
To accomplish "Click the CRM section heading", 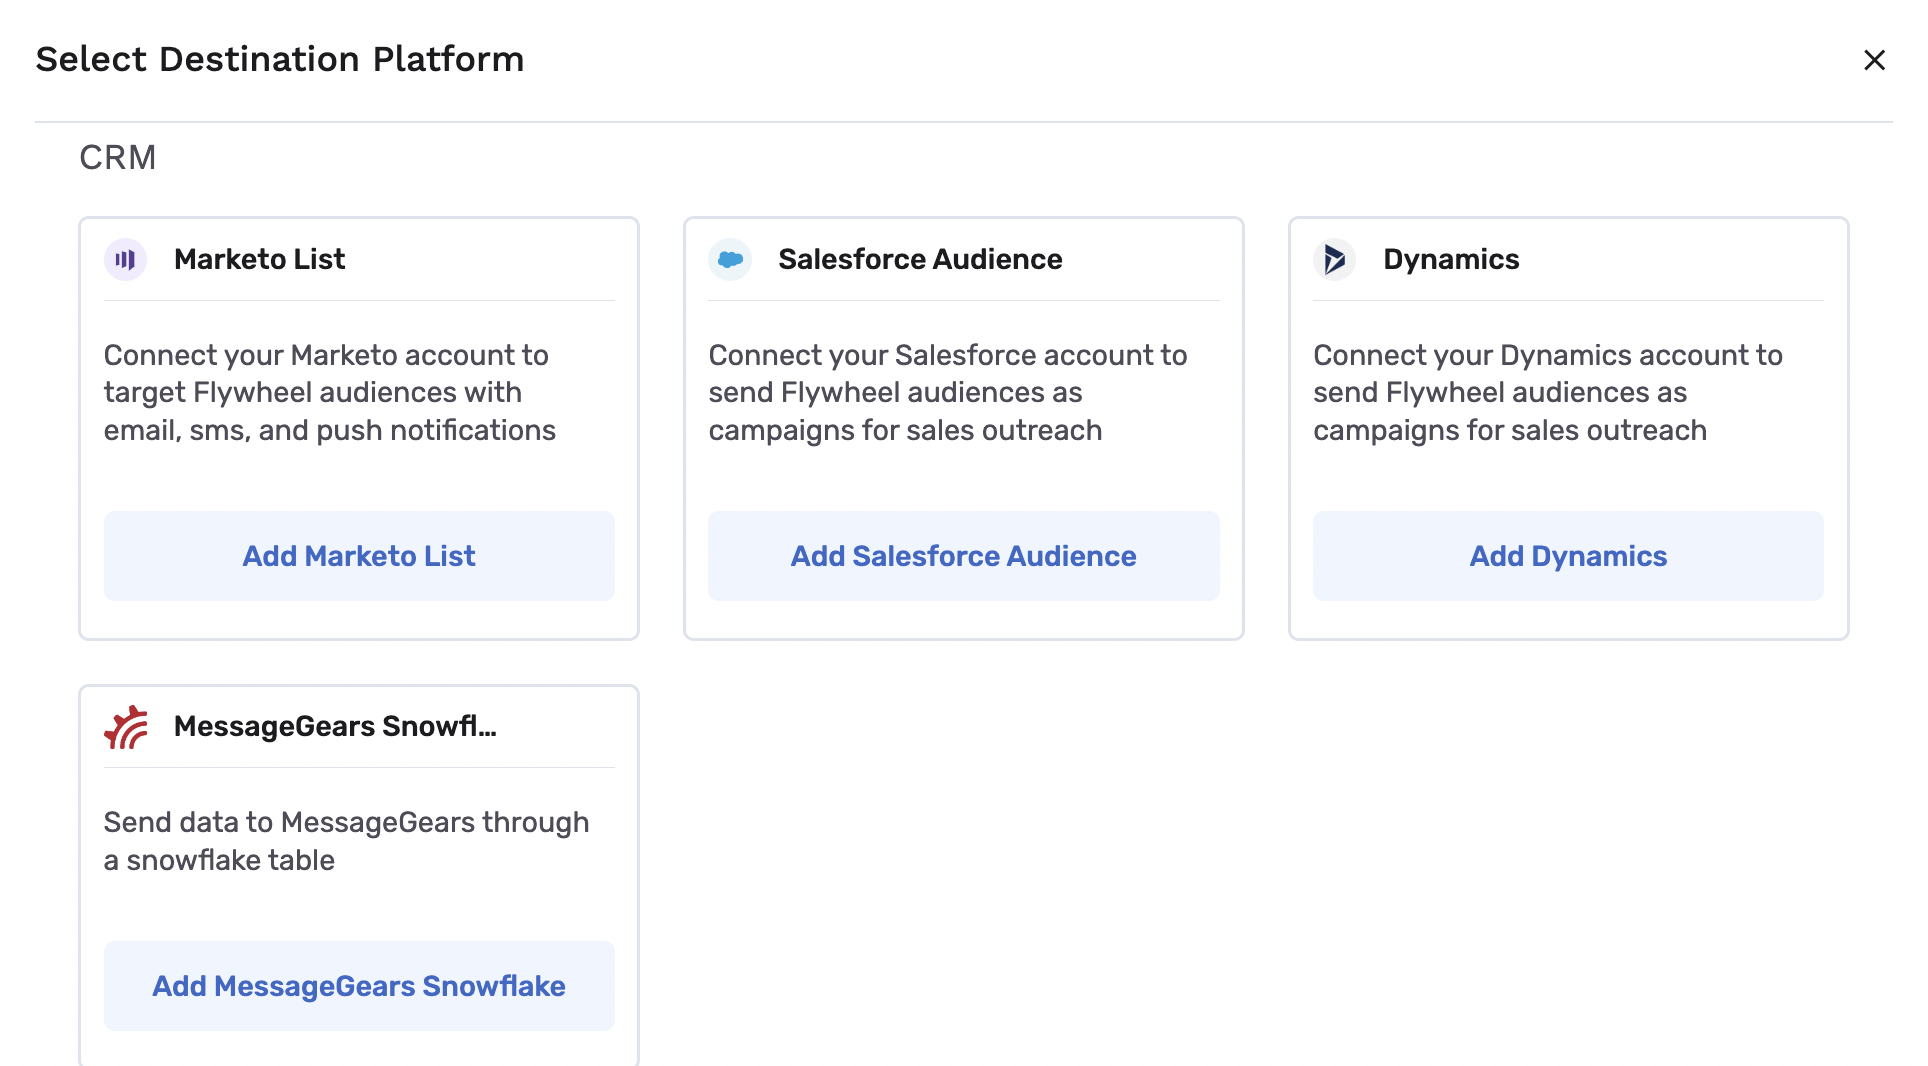I will [x=118, y=158].
